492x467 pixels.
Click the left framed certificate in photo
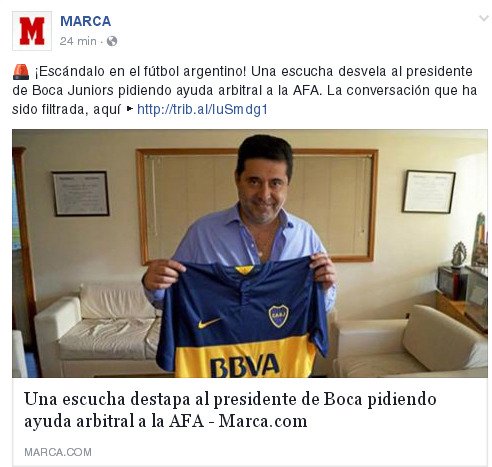point(81,193)
